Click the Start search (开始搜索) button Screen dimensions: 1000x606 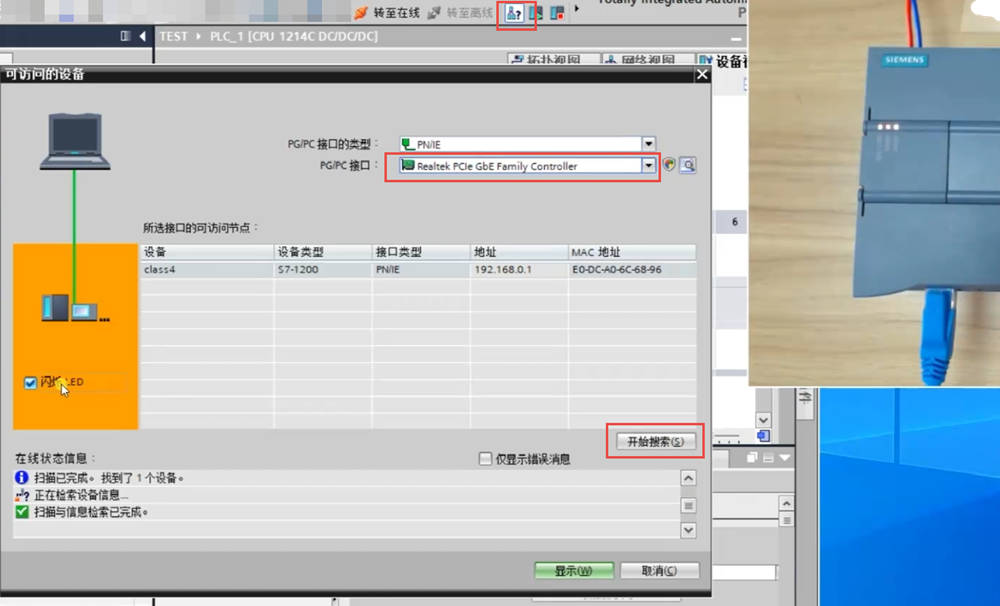pyautogui.click(x=655, y=441)
